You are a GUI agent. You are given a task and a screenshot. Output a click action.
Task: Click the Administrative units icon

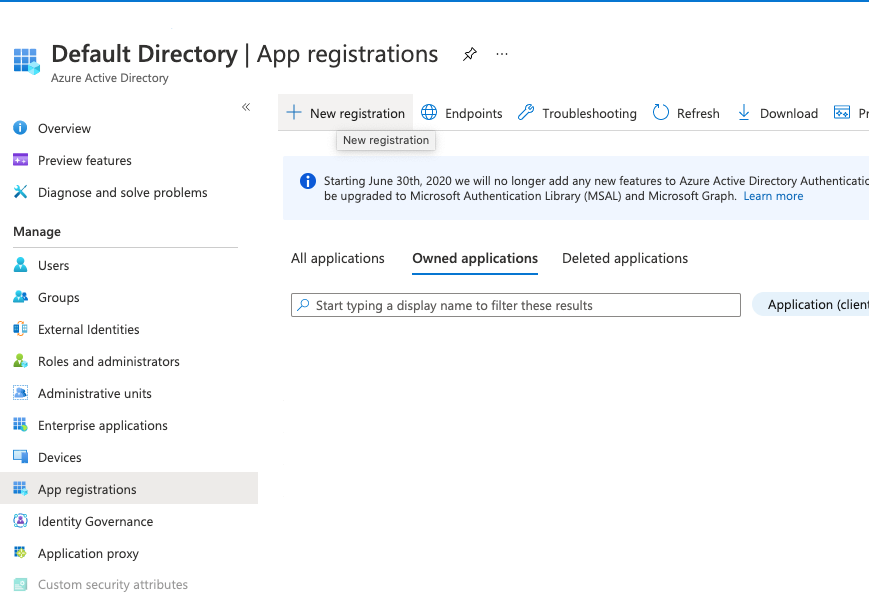(x=21, y=393)
